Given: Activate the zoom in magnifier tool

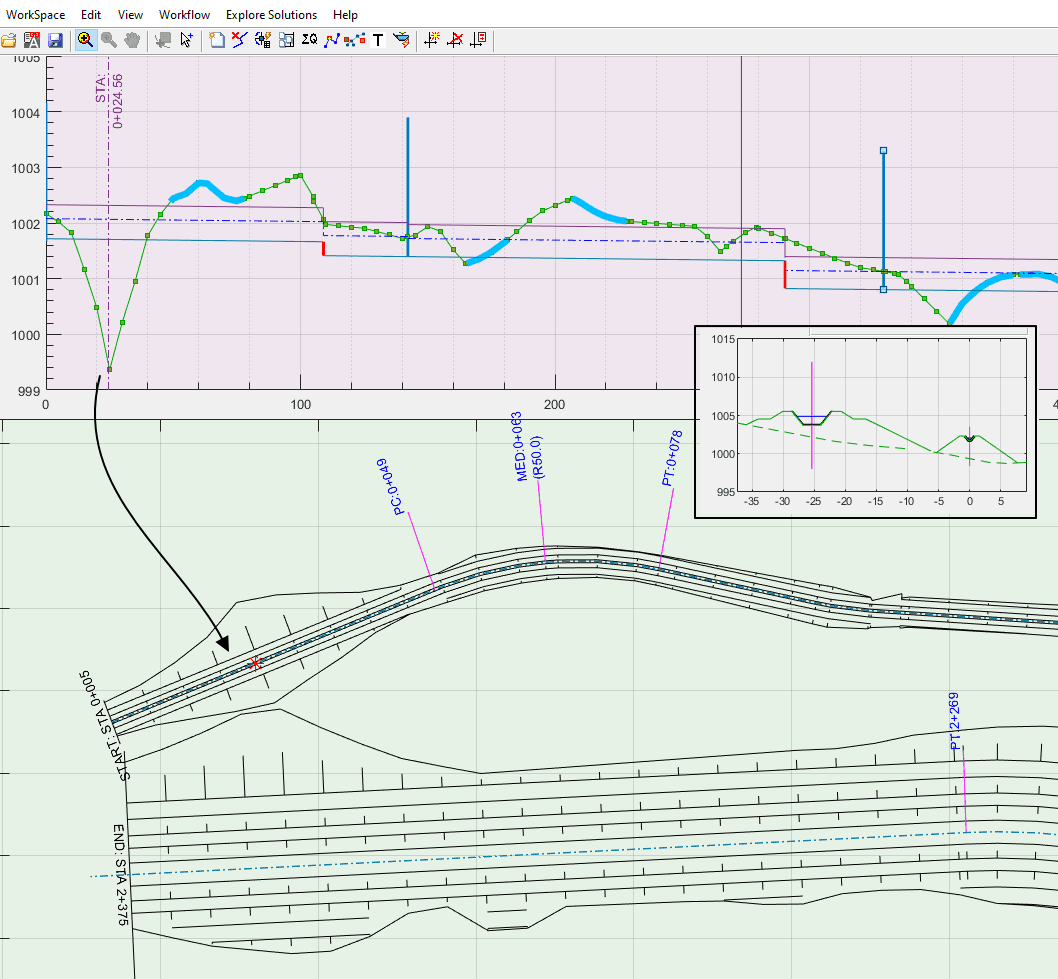Looking at the screenshot, I should pos(85,40).
